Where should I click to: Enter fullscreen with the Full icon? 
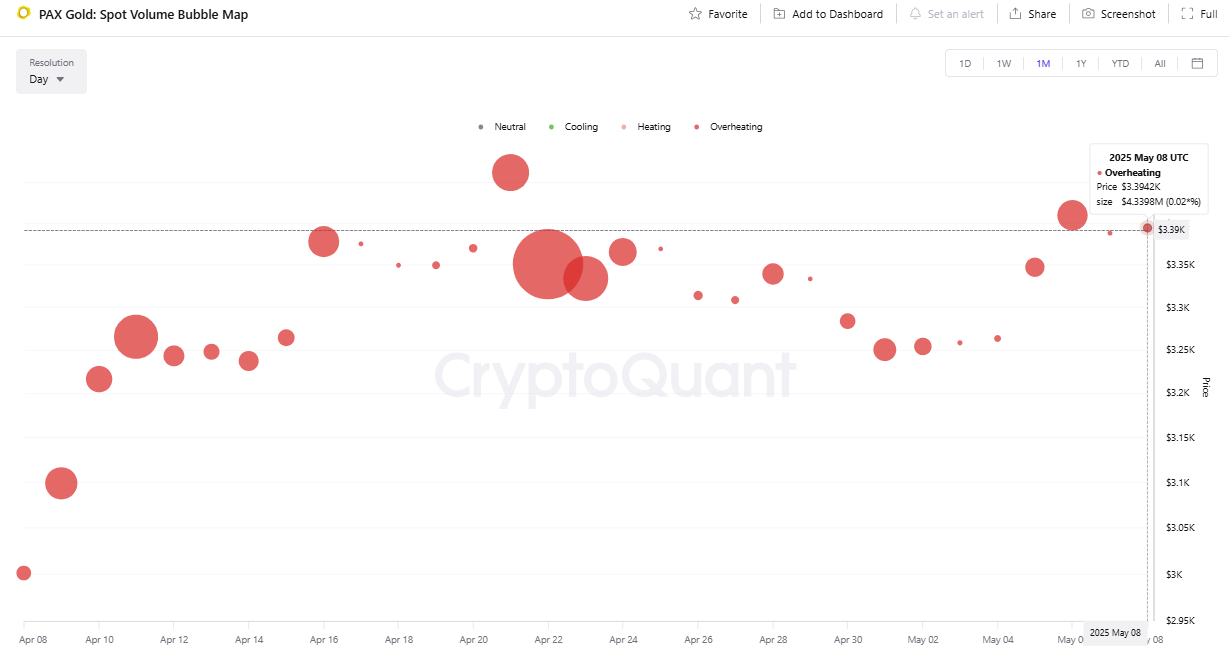point(1186,14)
